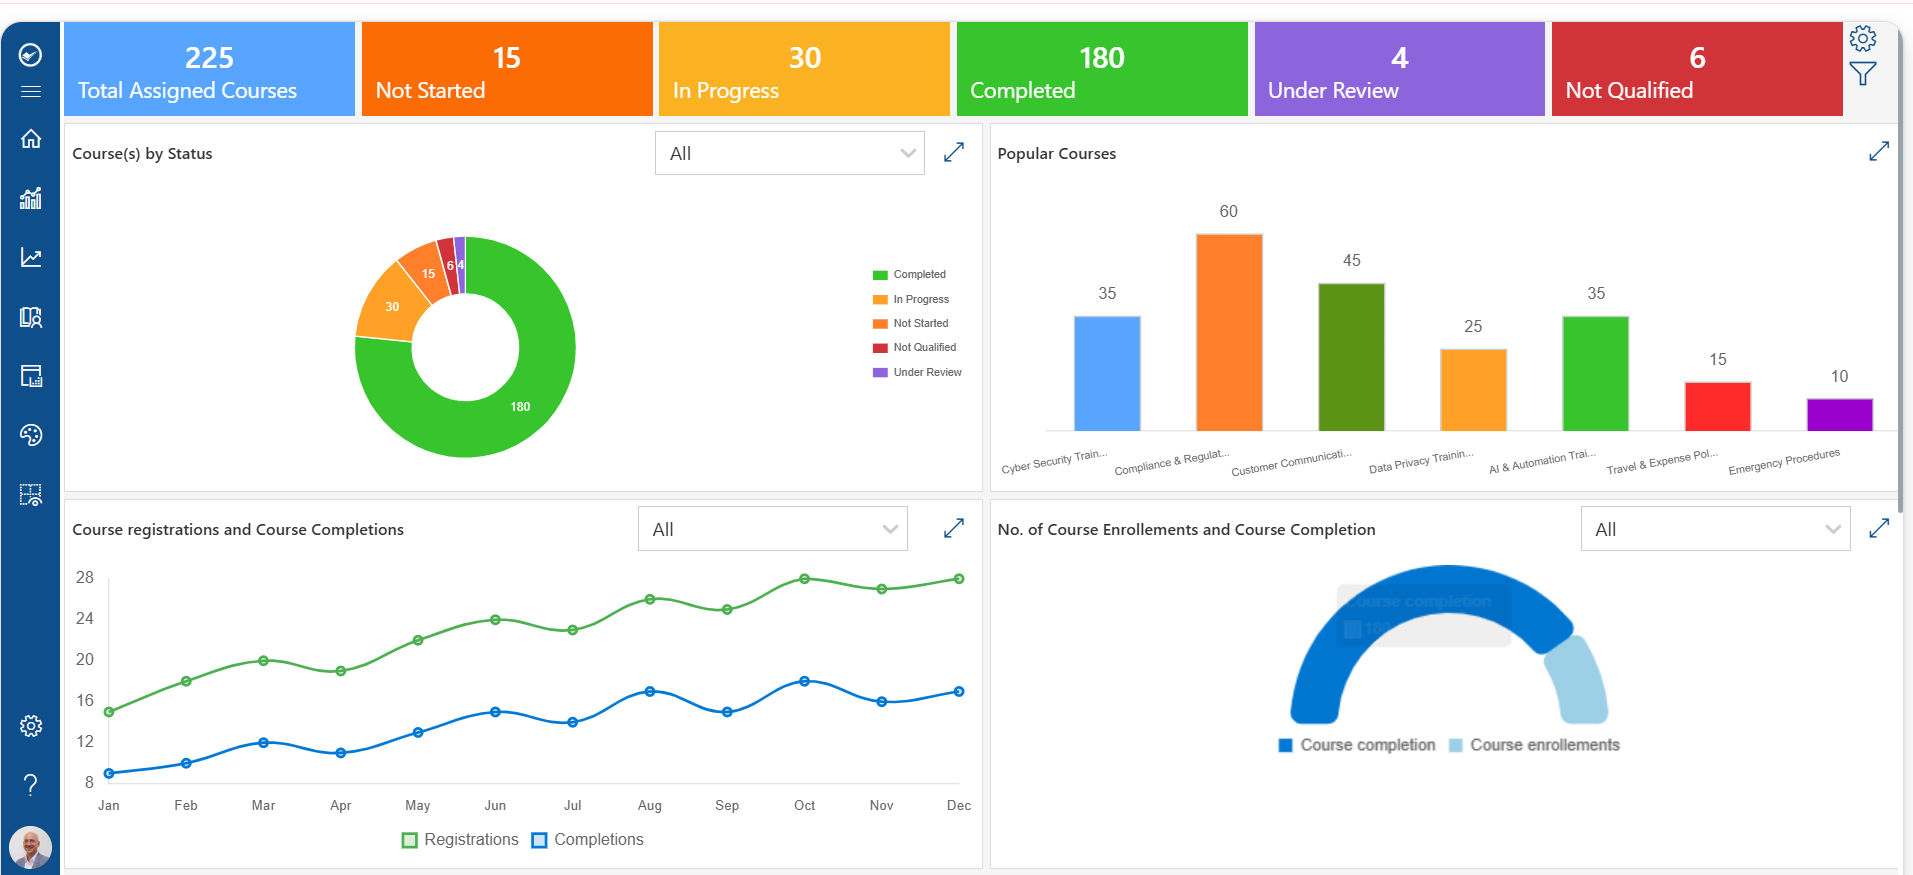1913x875 pixels.
Task: Click the In Progress tile
Action: point(805,69)
